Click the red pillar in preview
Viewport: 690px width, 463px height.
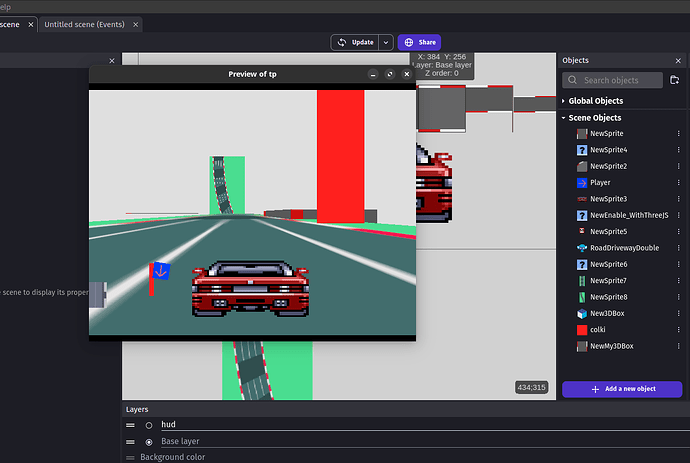coord(341,156)
